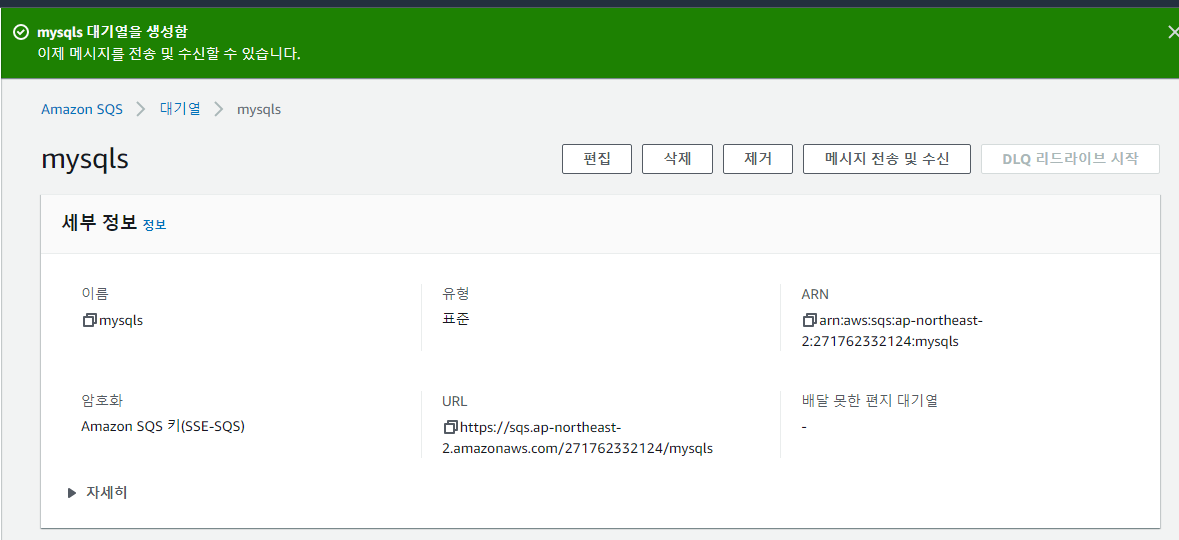Expand the 자세히 details section
The width and height of the screenshot is (1179, 540).
click(98, 493)
